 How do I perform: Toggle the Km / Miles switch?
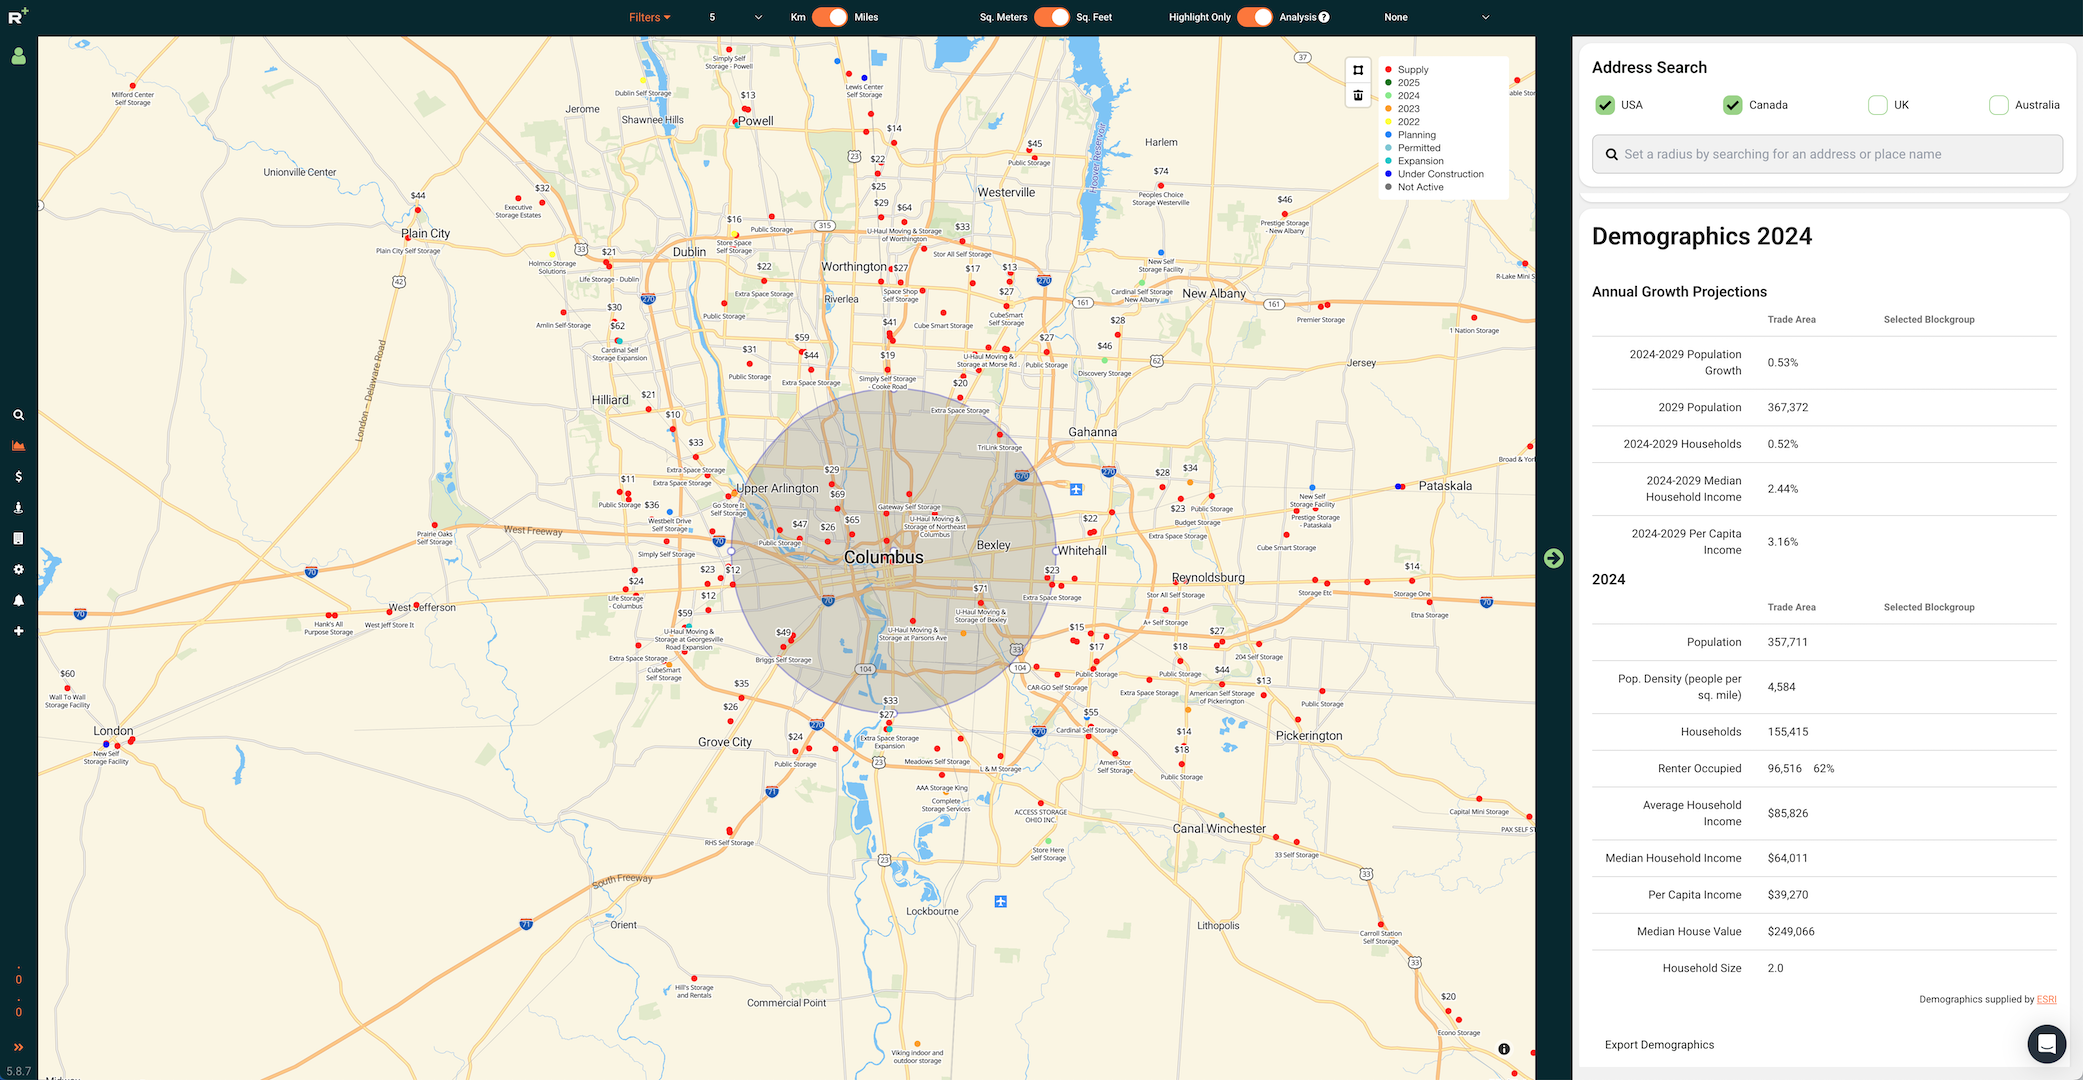point(829,17)
